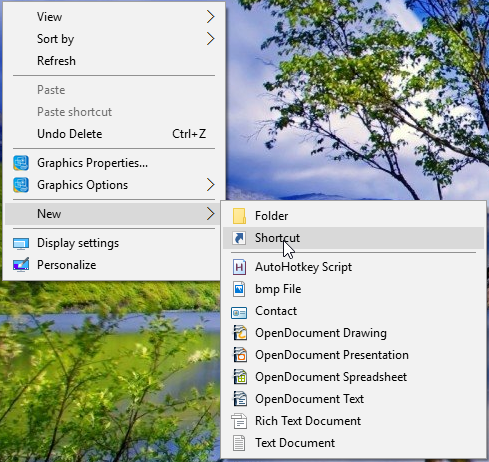The height and width of the screenshot is (462, 489).
Task: Open the New submenu chevron
Action: pos(210,214)
